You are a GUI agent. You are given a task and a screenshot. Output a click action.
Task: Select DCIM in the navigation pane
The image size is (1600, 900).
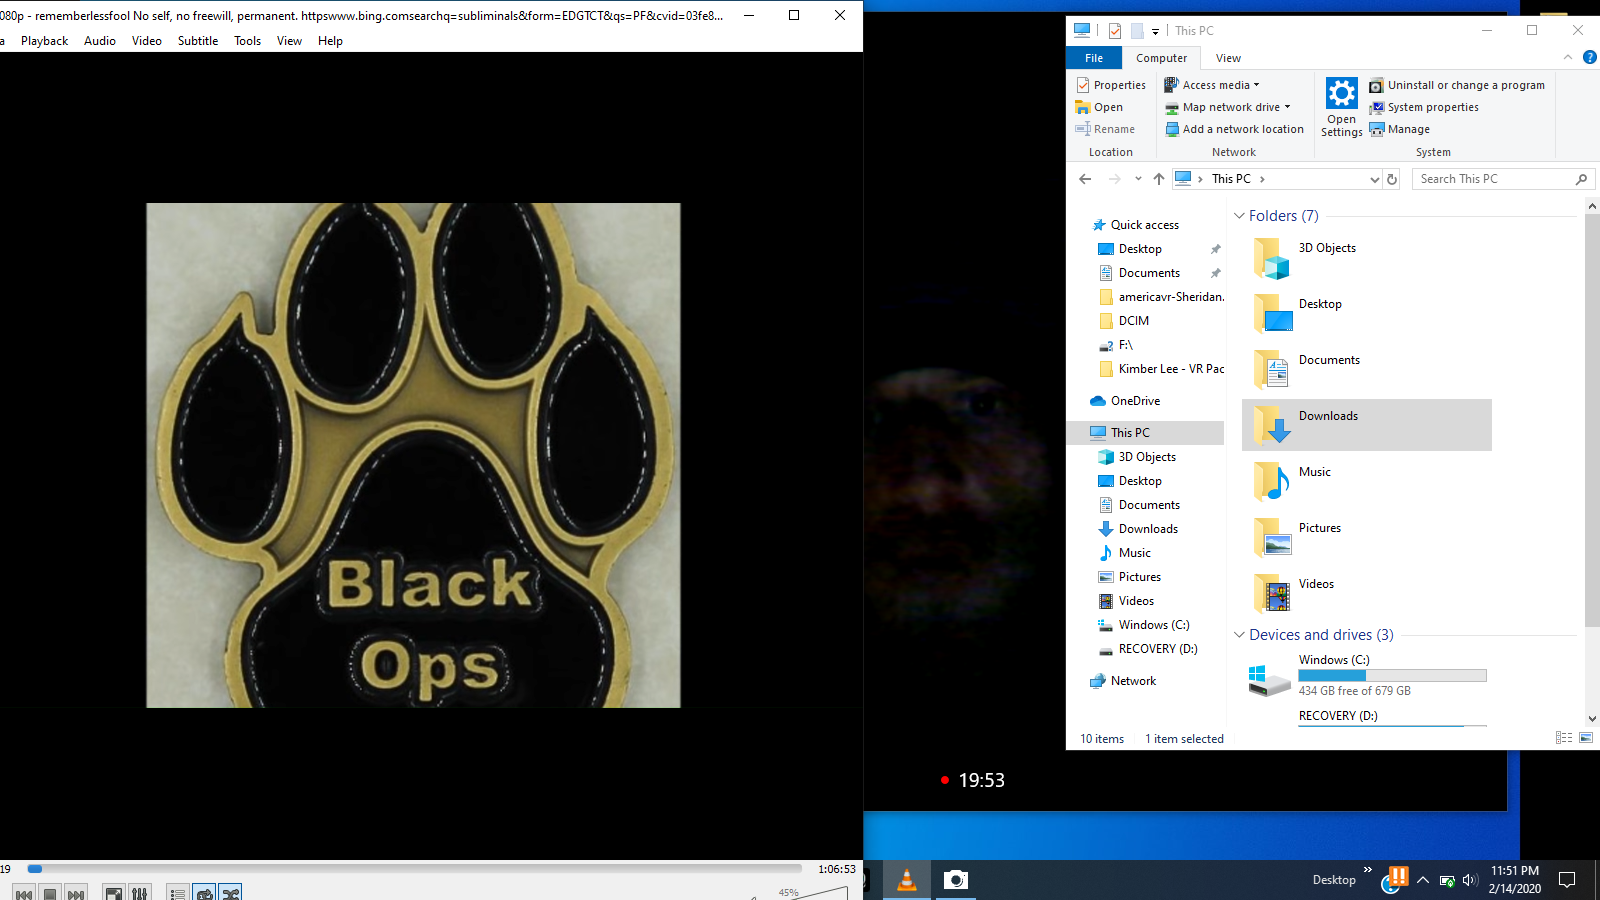[x=1133, y=321]
